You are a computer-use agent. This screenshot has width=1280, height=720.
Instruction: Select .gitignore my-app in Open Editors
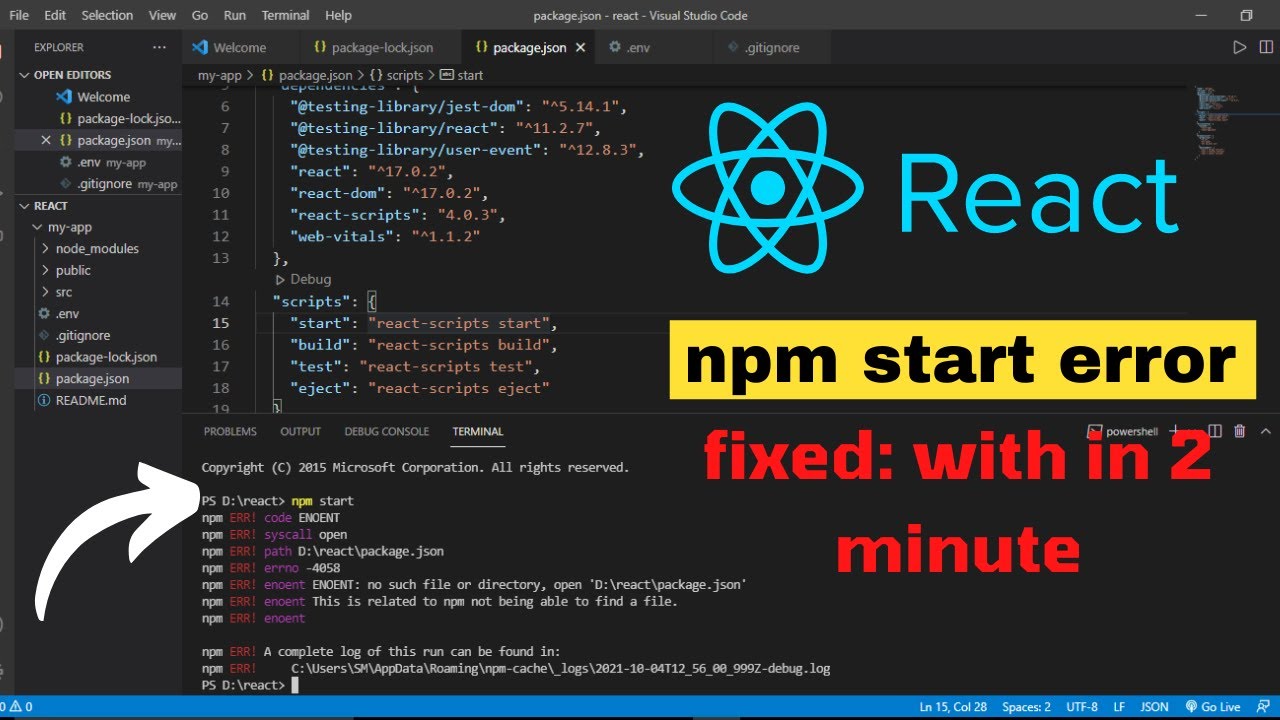126,184
